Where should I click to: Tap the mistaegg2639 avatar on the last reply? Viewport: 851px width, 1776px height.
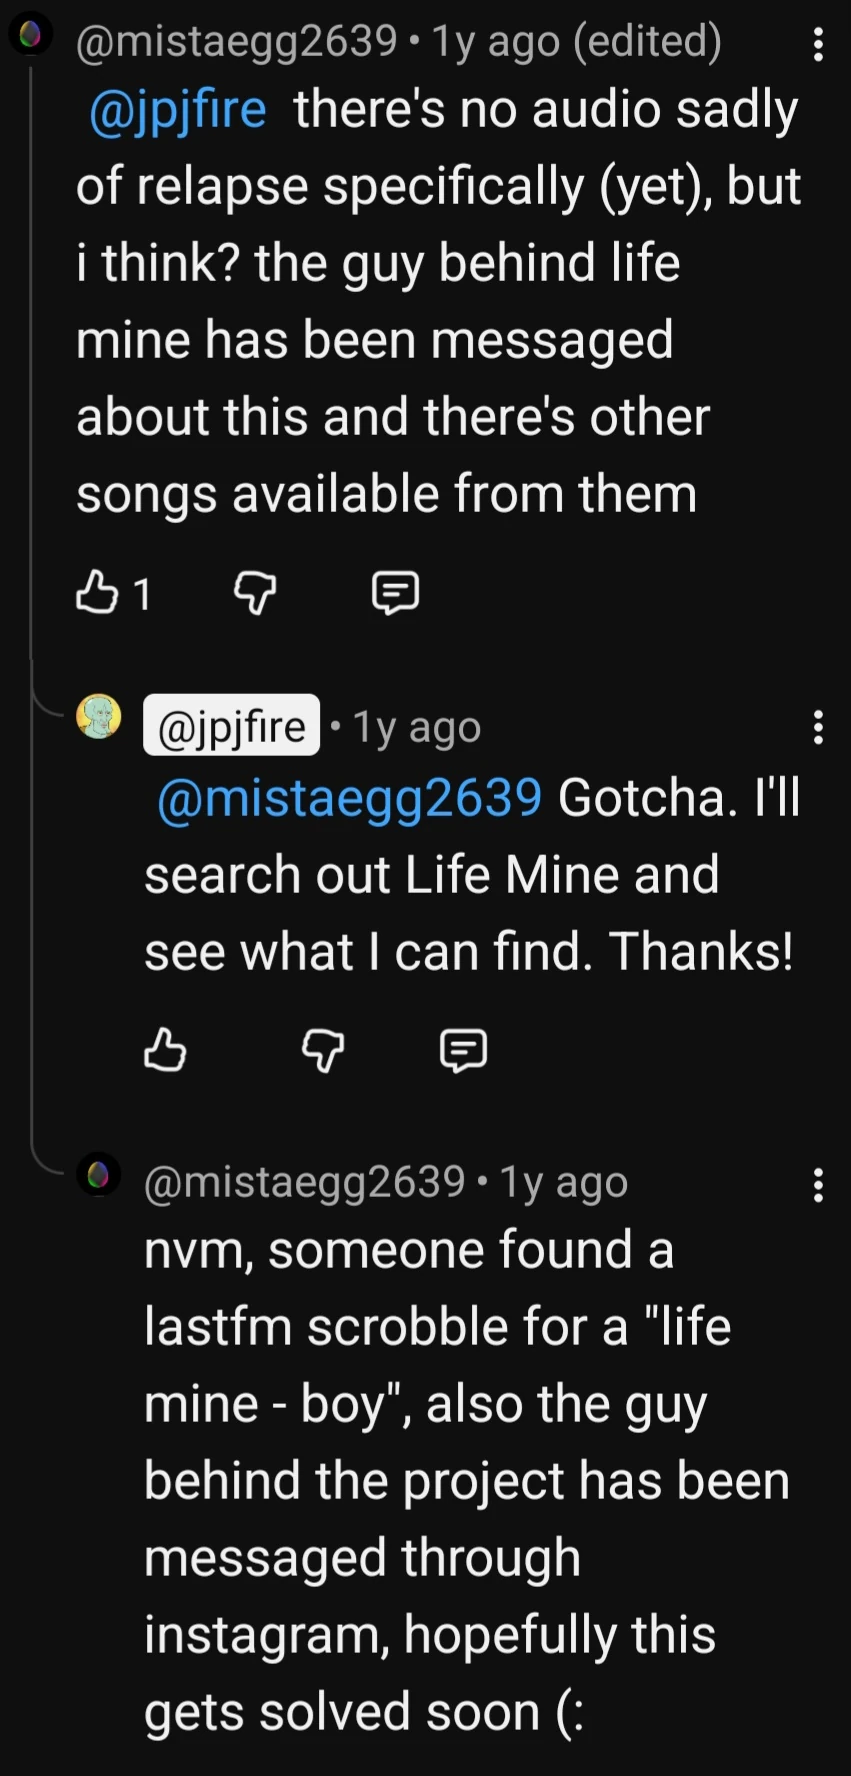(98, 1176)
